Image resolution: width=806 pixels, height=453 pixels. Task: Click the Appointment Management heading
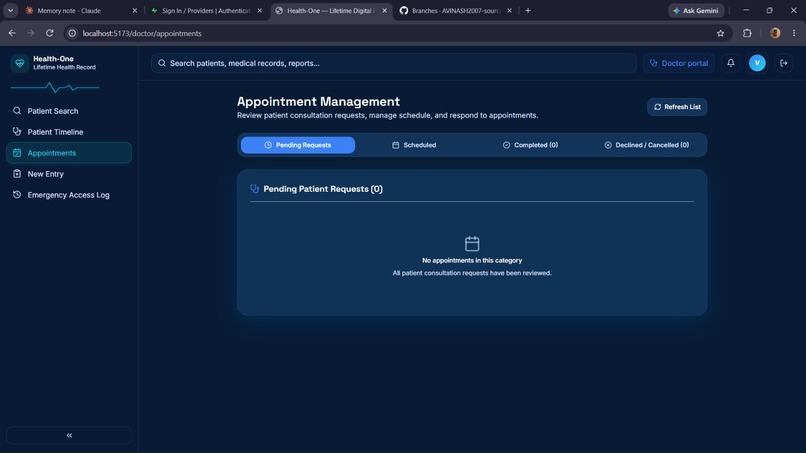coord(318,102)
